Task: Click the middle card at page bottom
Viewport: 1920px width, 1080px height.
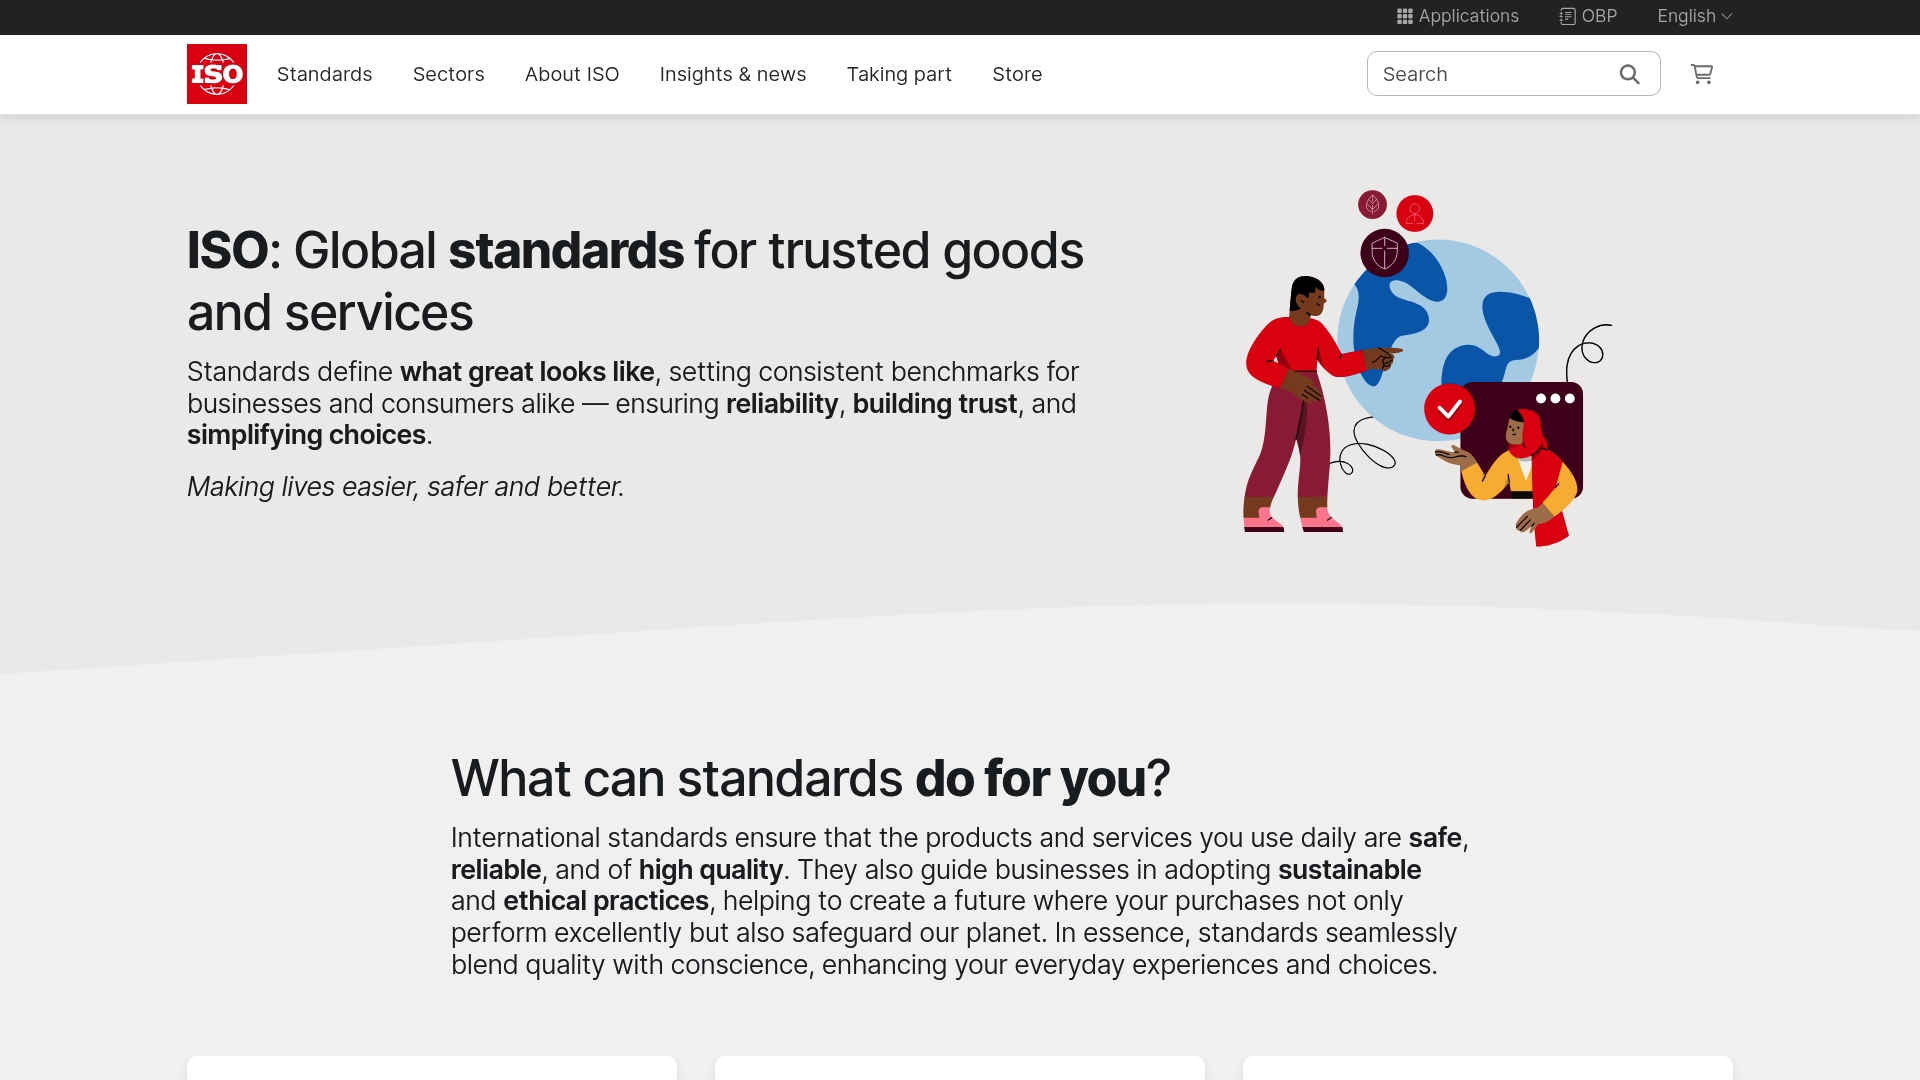Action: (x=959, y=1072)
